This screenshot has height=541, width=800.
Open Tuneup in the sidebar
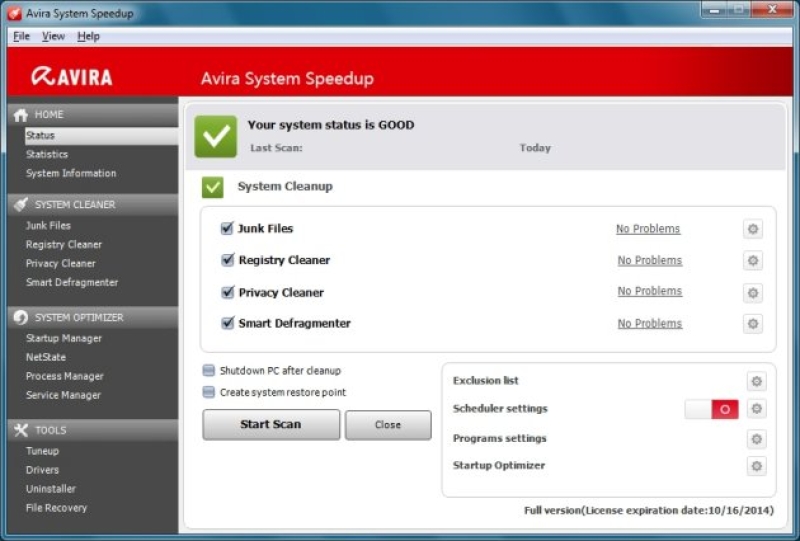pyautogui.click(x=42, y=451)
